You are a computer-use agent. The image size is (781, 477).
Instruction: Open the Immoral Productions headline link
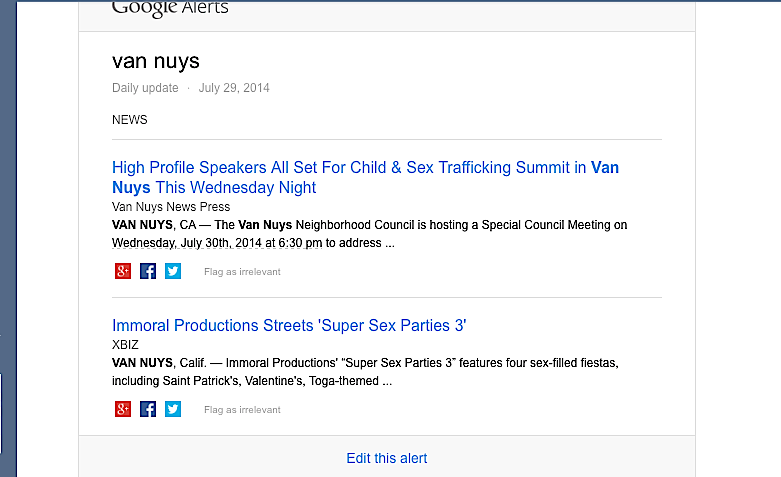[289, 325]
